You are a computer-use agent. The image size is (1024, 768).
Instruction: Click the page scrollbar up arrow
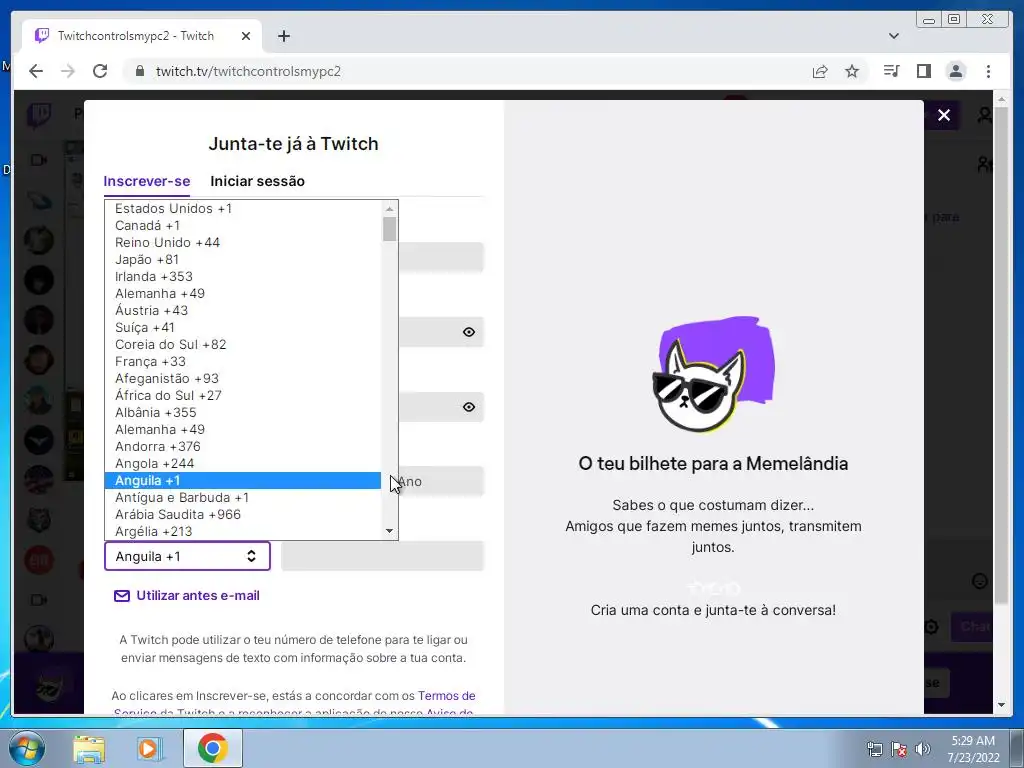tap(1001, 99)
